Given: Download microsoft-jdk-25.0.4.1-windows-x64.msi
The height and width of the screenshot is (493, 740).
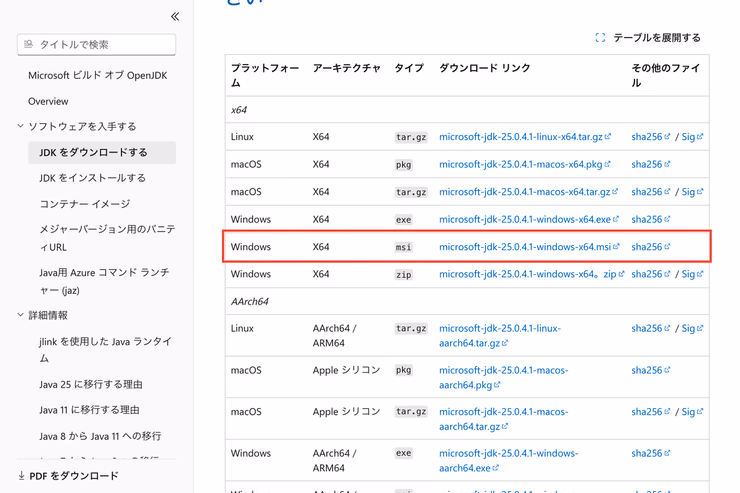Looking at the screenshot, I should pyautogui.click(x=529, y=247).
